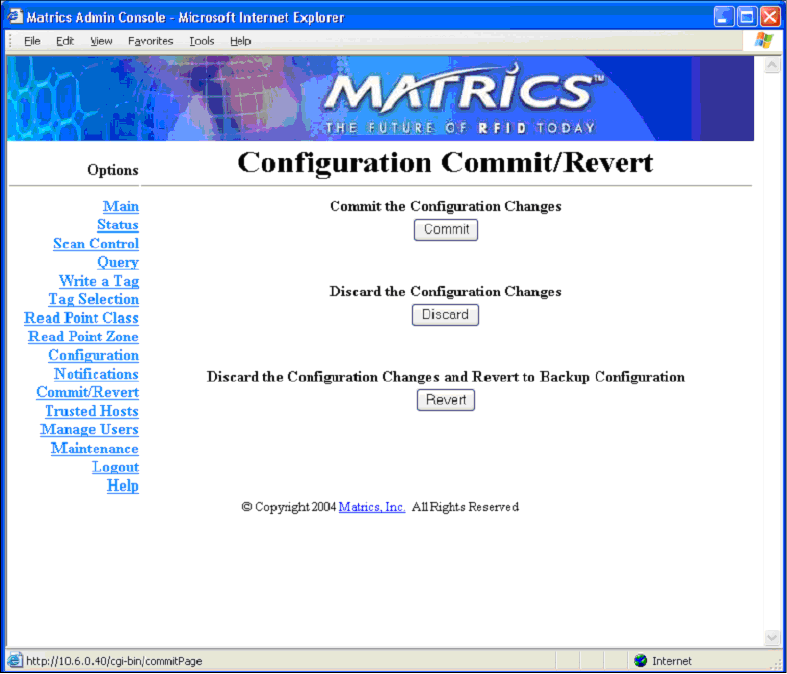This screenshot has width=787, height=674.
Task: Click the scrollbar down arrow
Action: coord(771,637)
